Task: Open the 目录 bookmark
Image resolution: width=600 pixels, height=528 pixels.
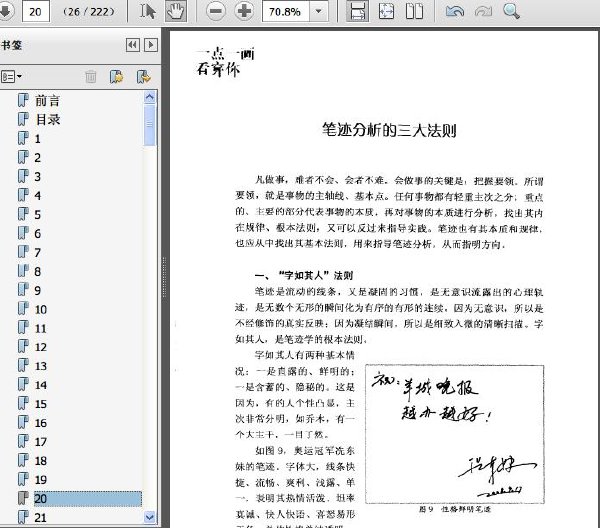Action: tap(47, 119)
